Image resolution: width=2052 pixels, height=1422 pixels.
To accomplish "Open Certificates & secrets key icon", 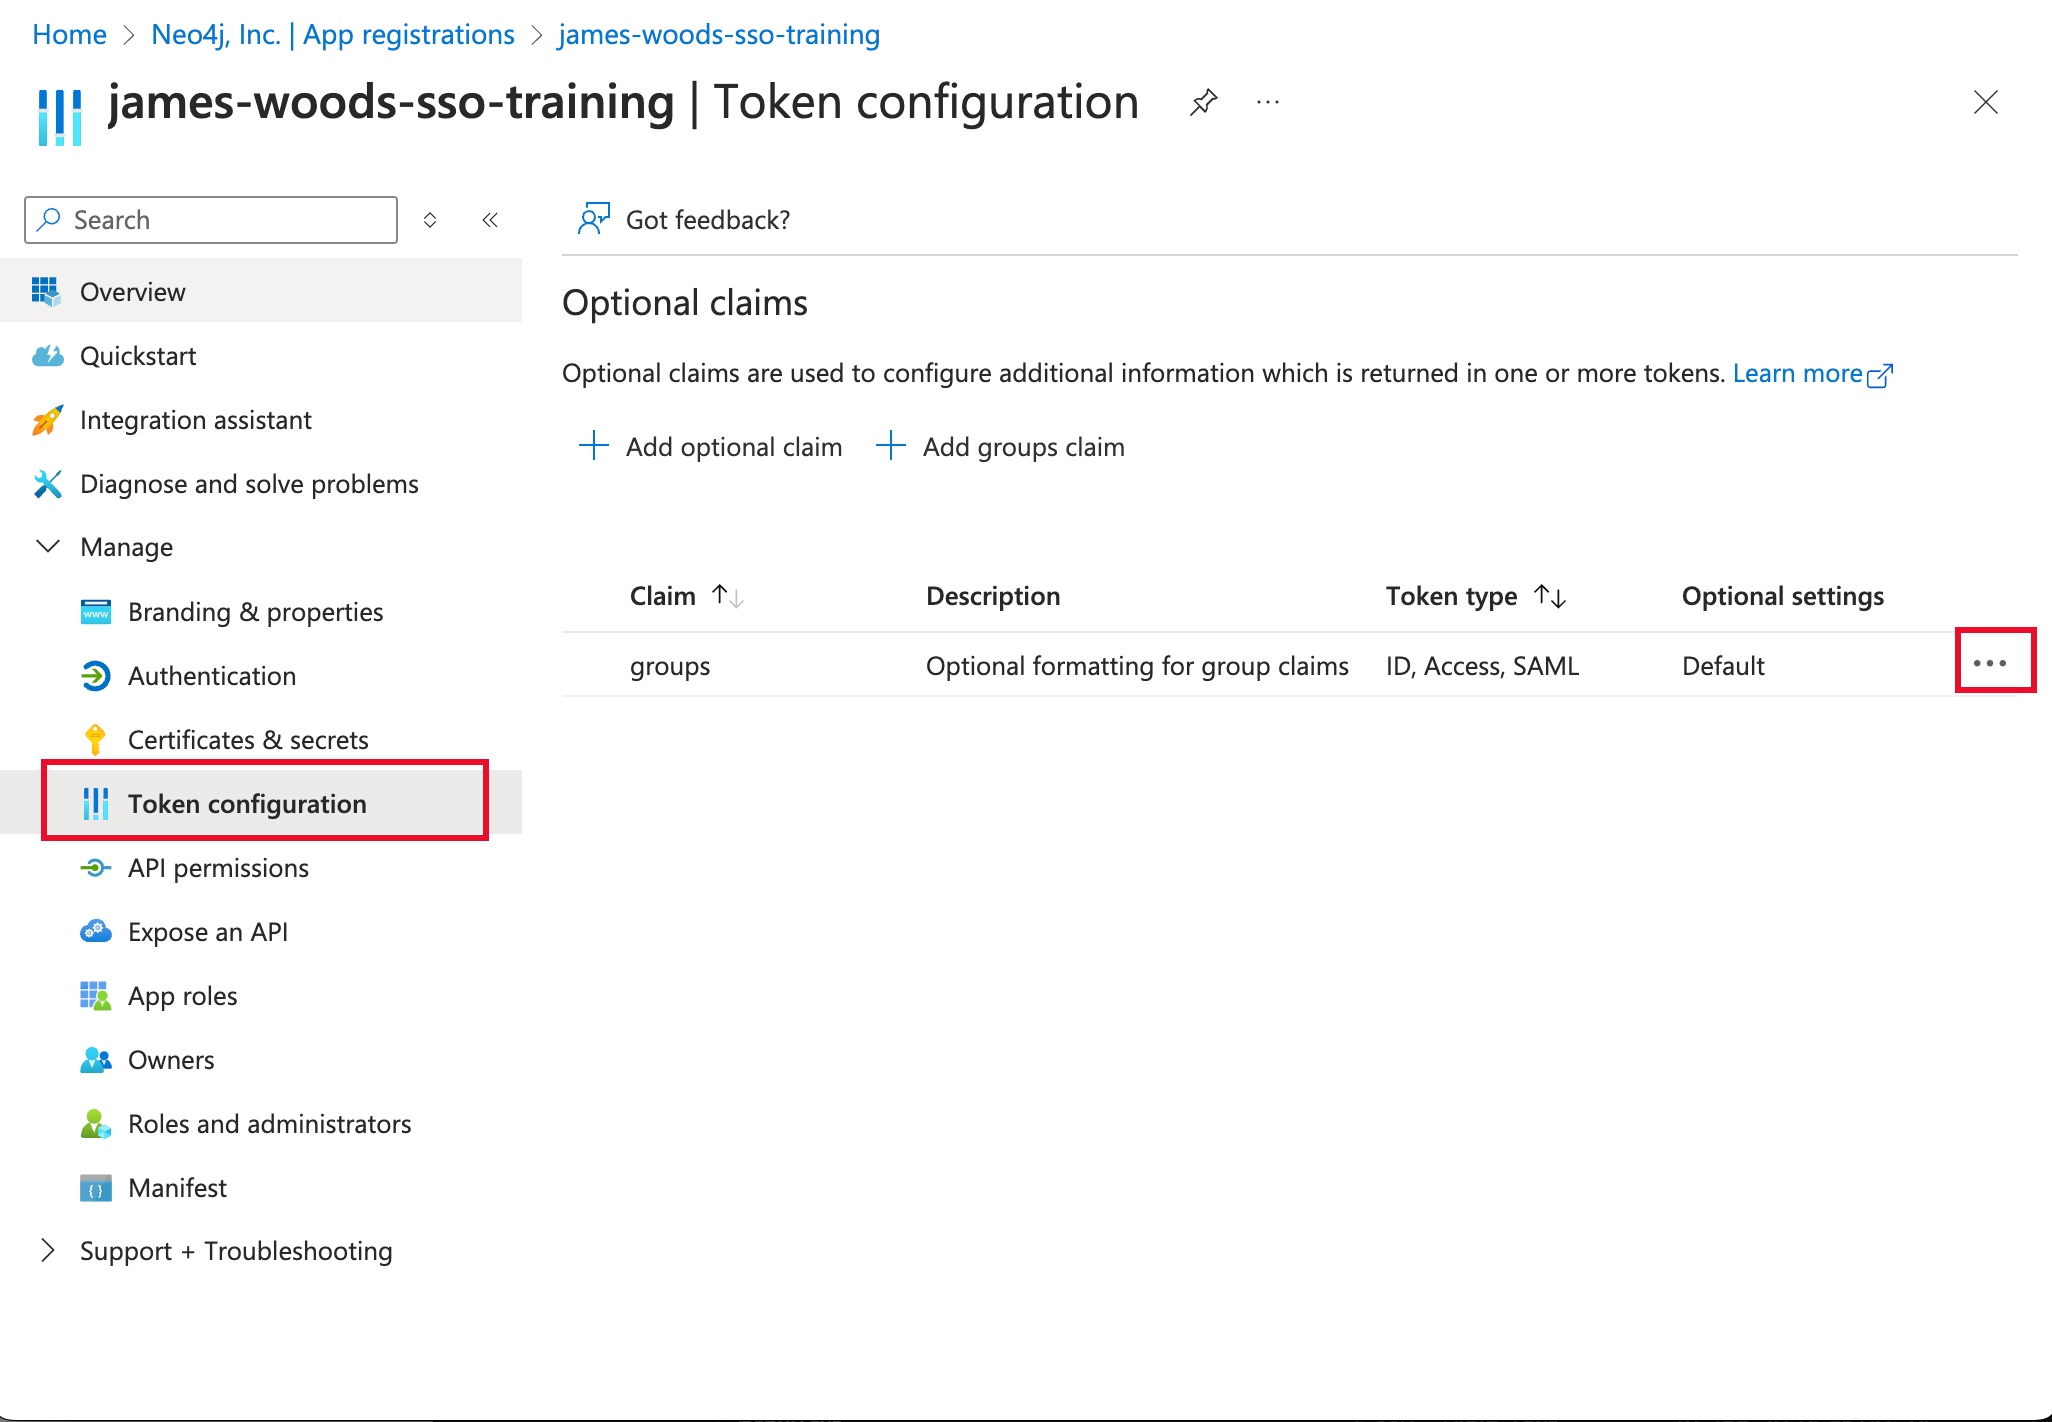I will (95, 739).
